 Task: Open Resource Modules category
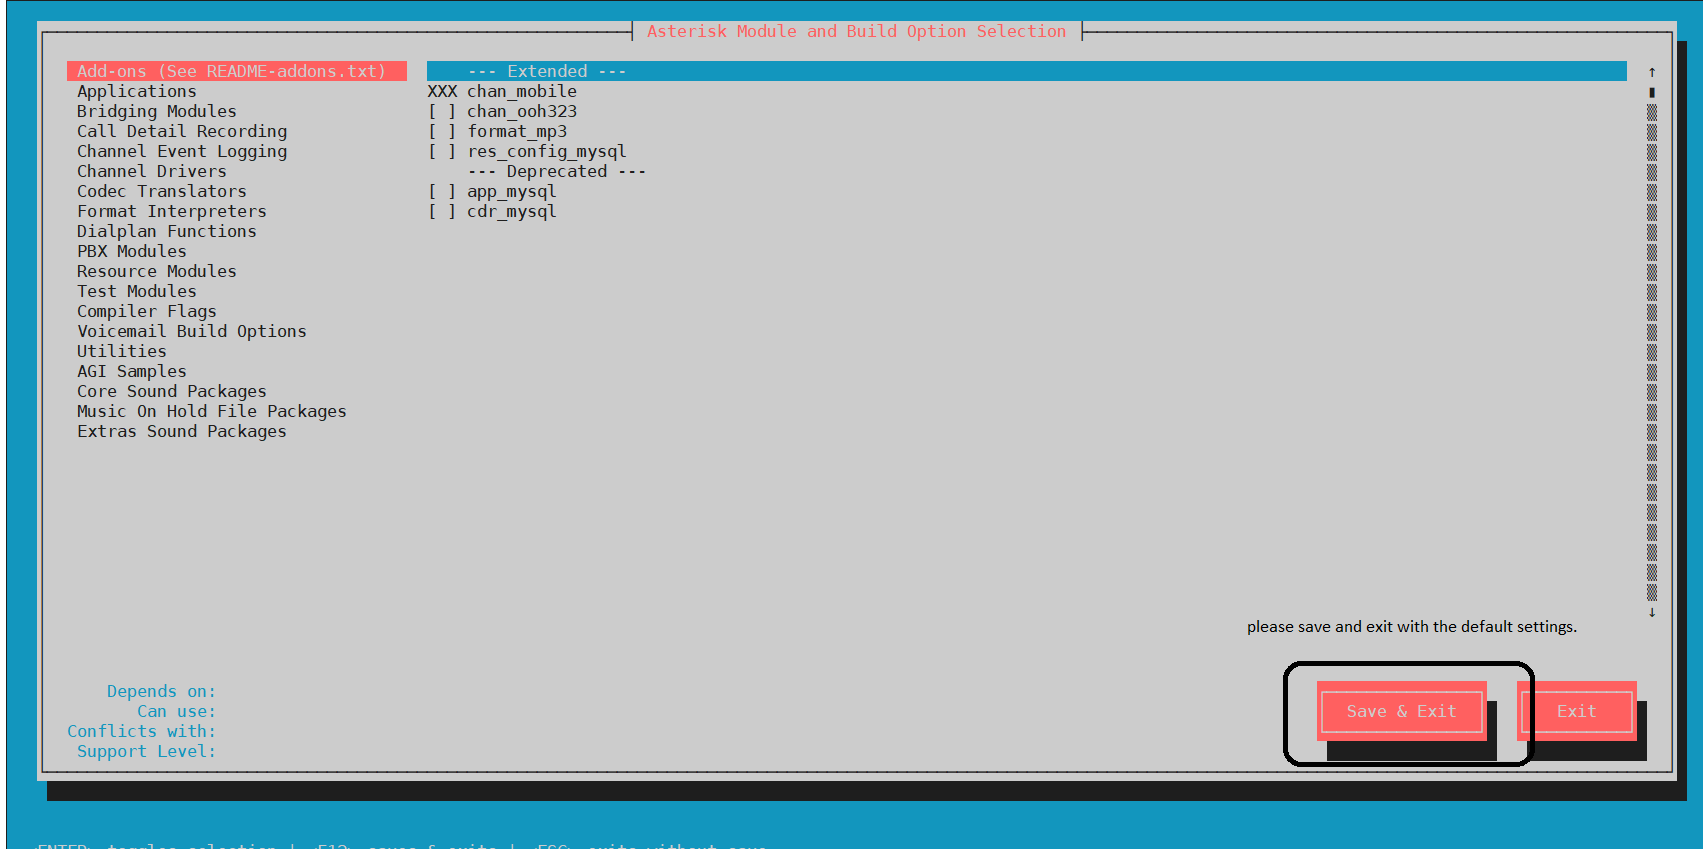[x=157, y=271]
